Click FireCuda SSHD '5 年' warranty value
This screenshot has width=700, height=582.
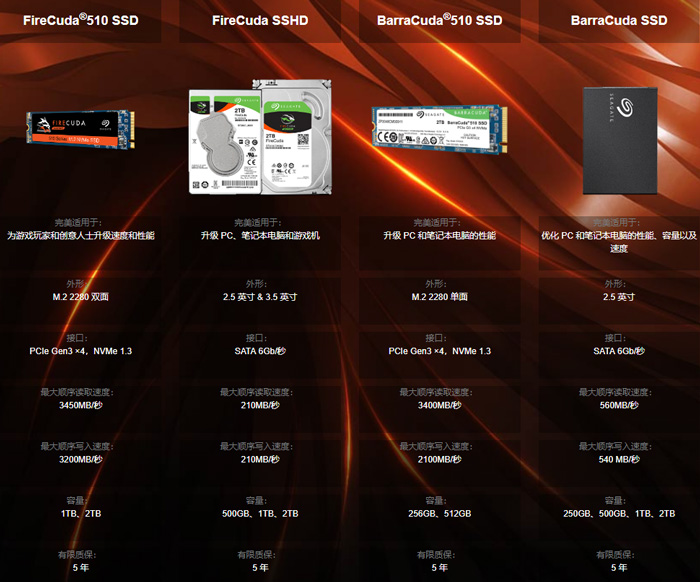point(260,568)
